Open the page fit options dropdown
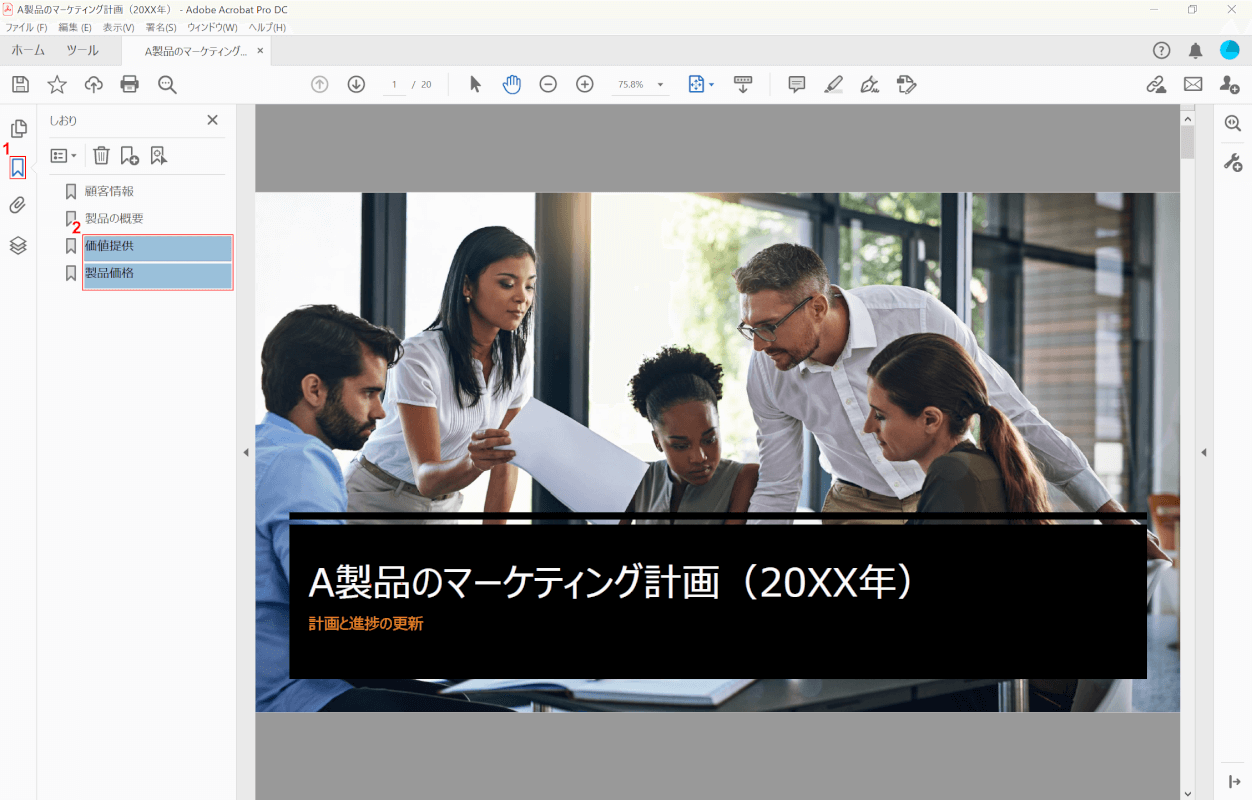The image size is (1252, 800). [x=701, y=85]
